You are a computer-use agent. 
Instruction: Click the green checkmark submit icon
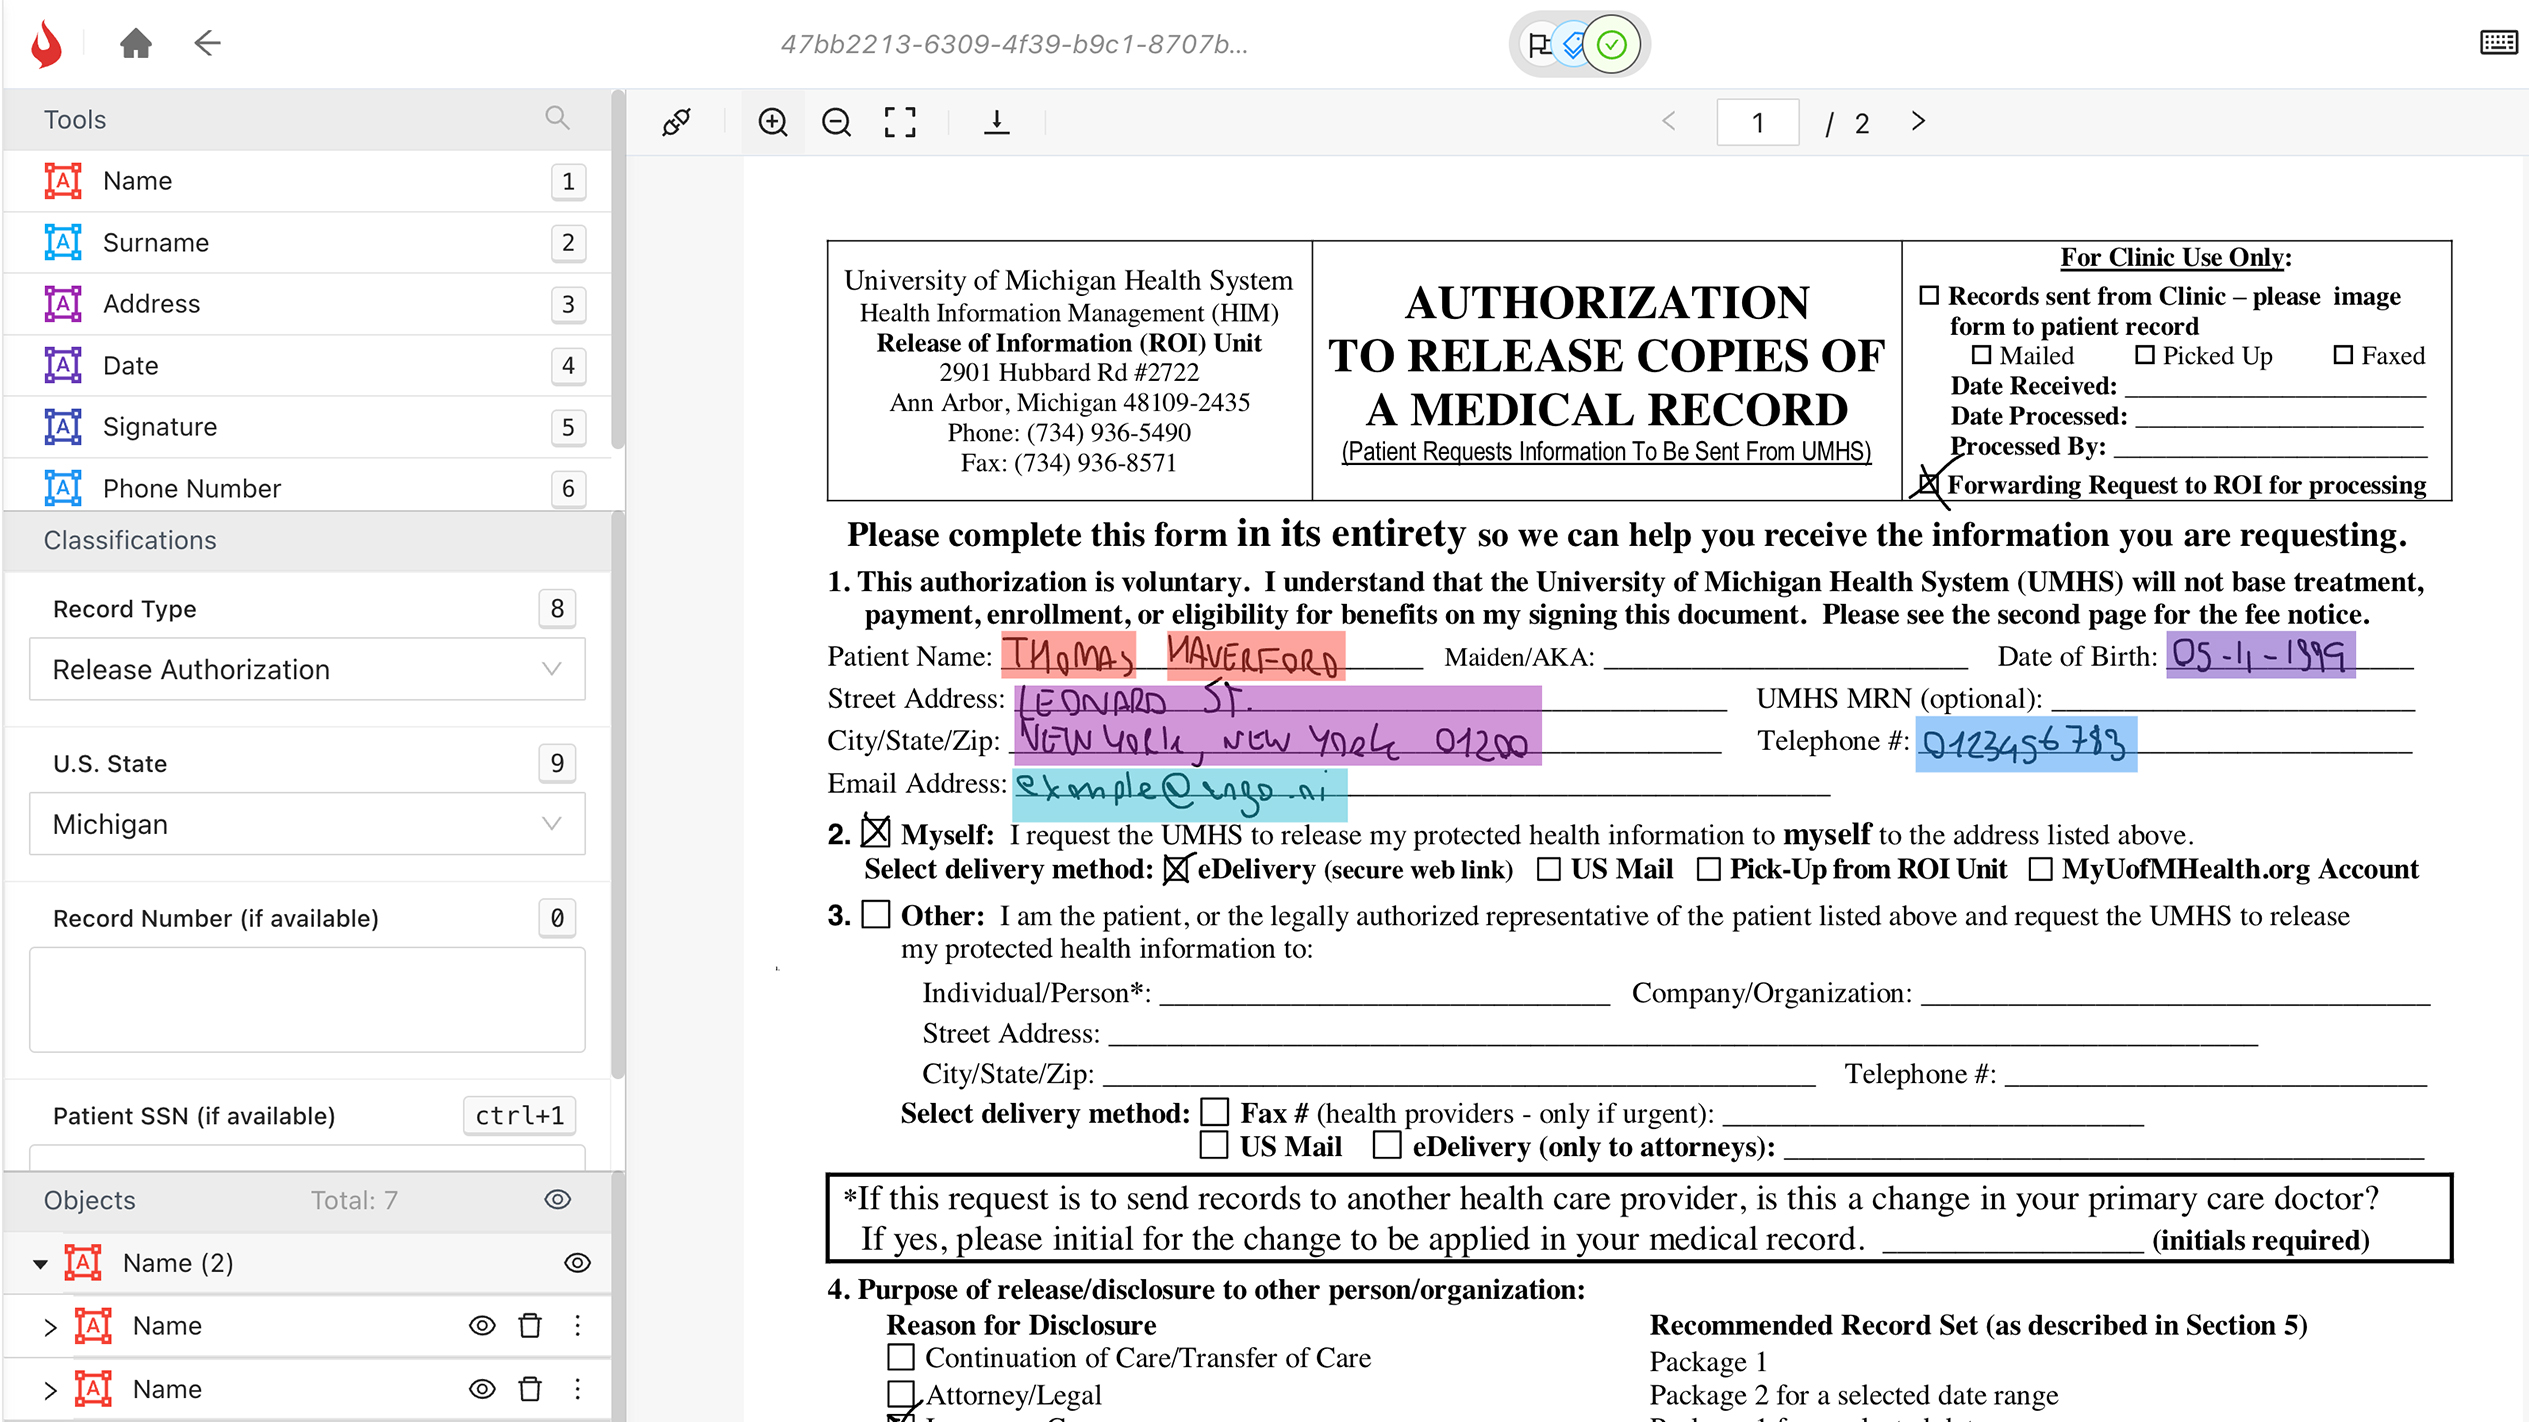click(x=1612, y=45)
